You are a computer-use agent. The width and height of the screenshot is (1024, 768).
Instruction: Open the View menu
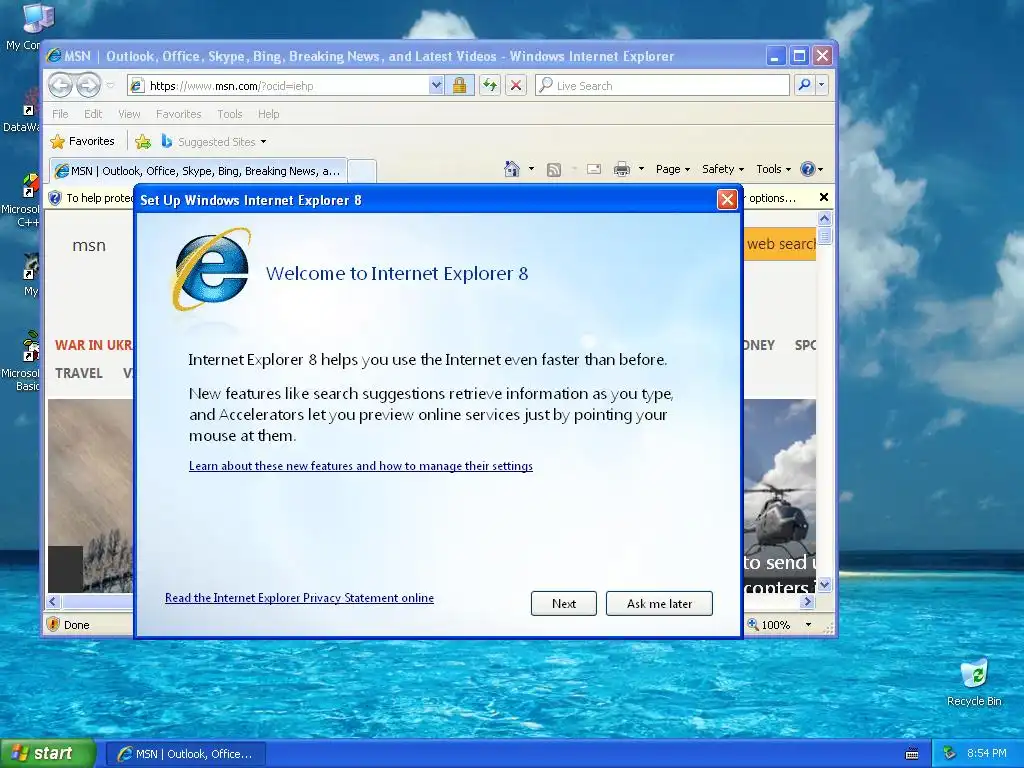129,114
